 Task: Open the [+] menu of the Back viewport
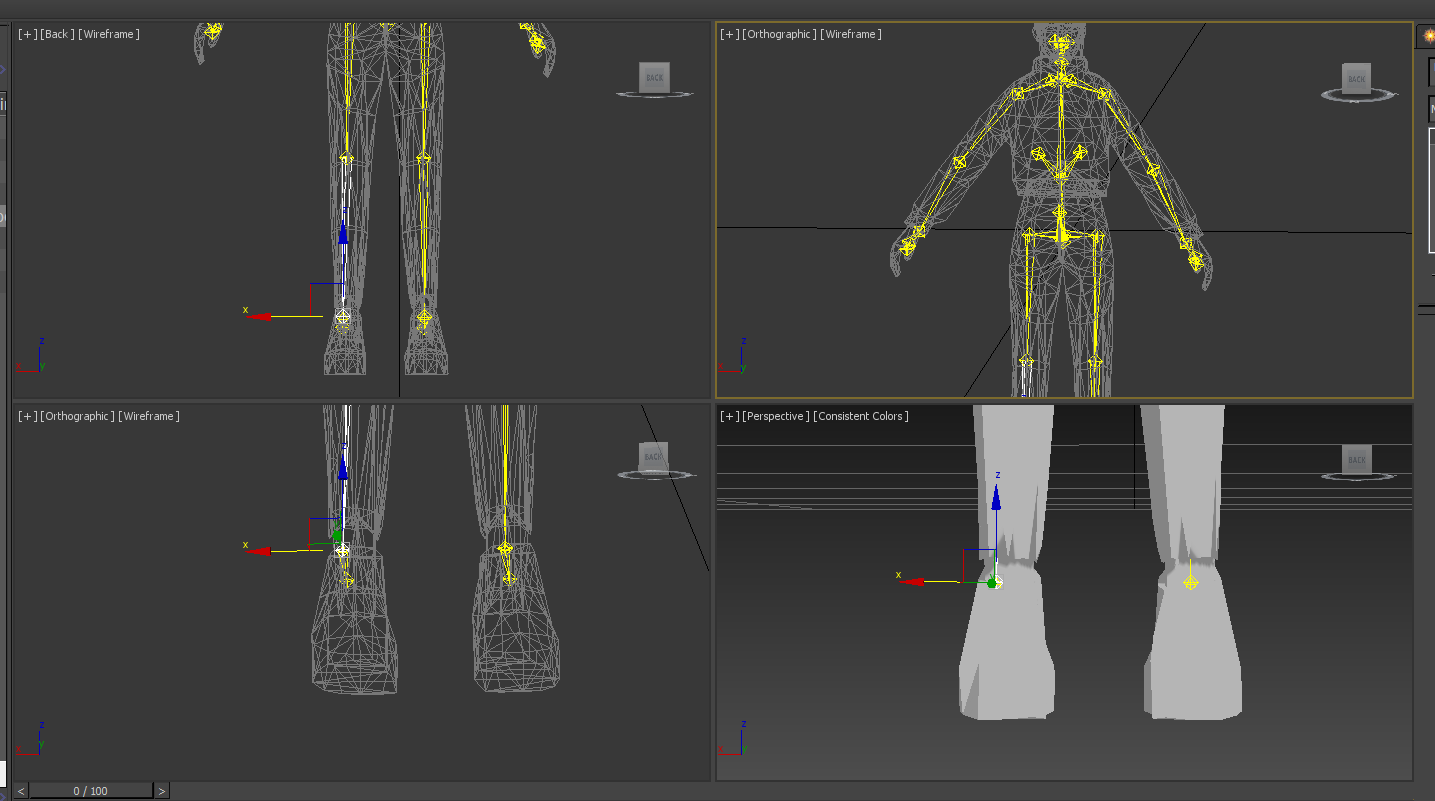click(27, 34)
